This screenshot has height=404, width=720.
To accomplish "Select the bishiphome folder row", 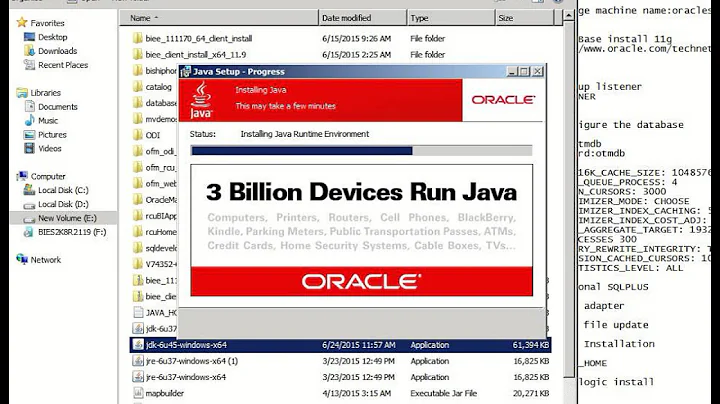I will (154, 70).
